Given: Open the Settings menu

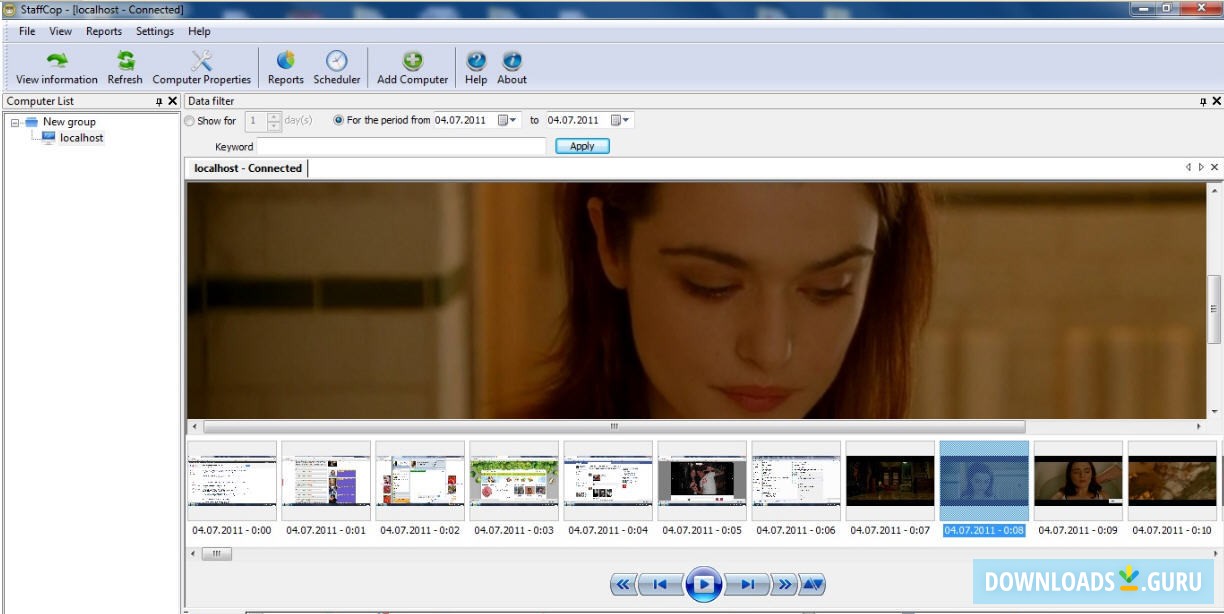Looking at the screenshot, I should [x=155, y=31].
